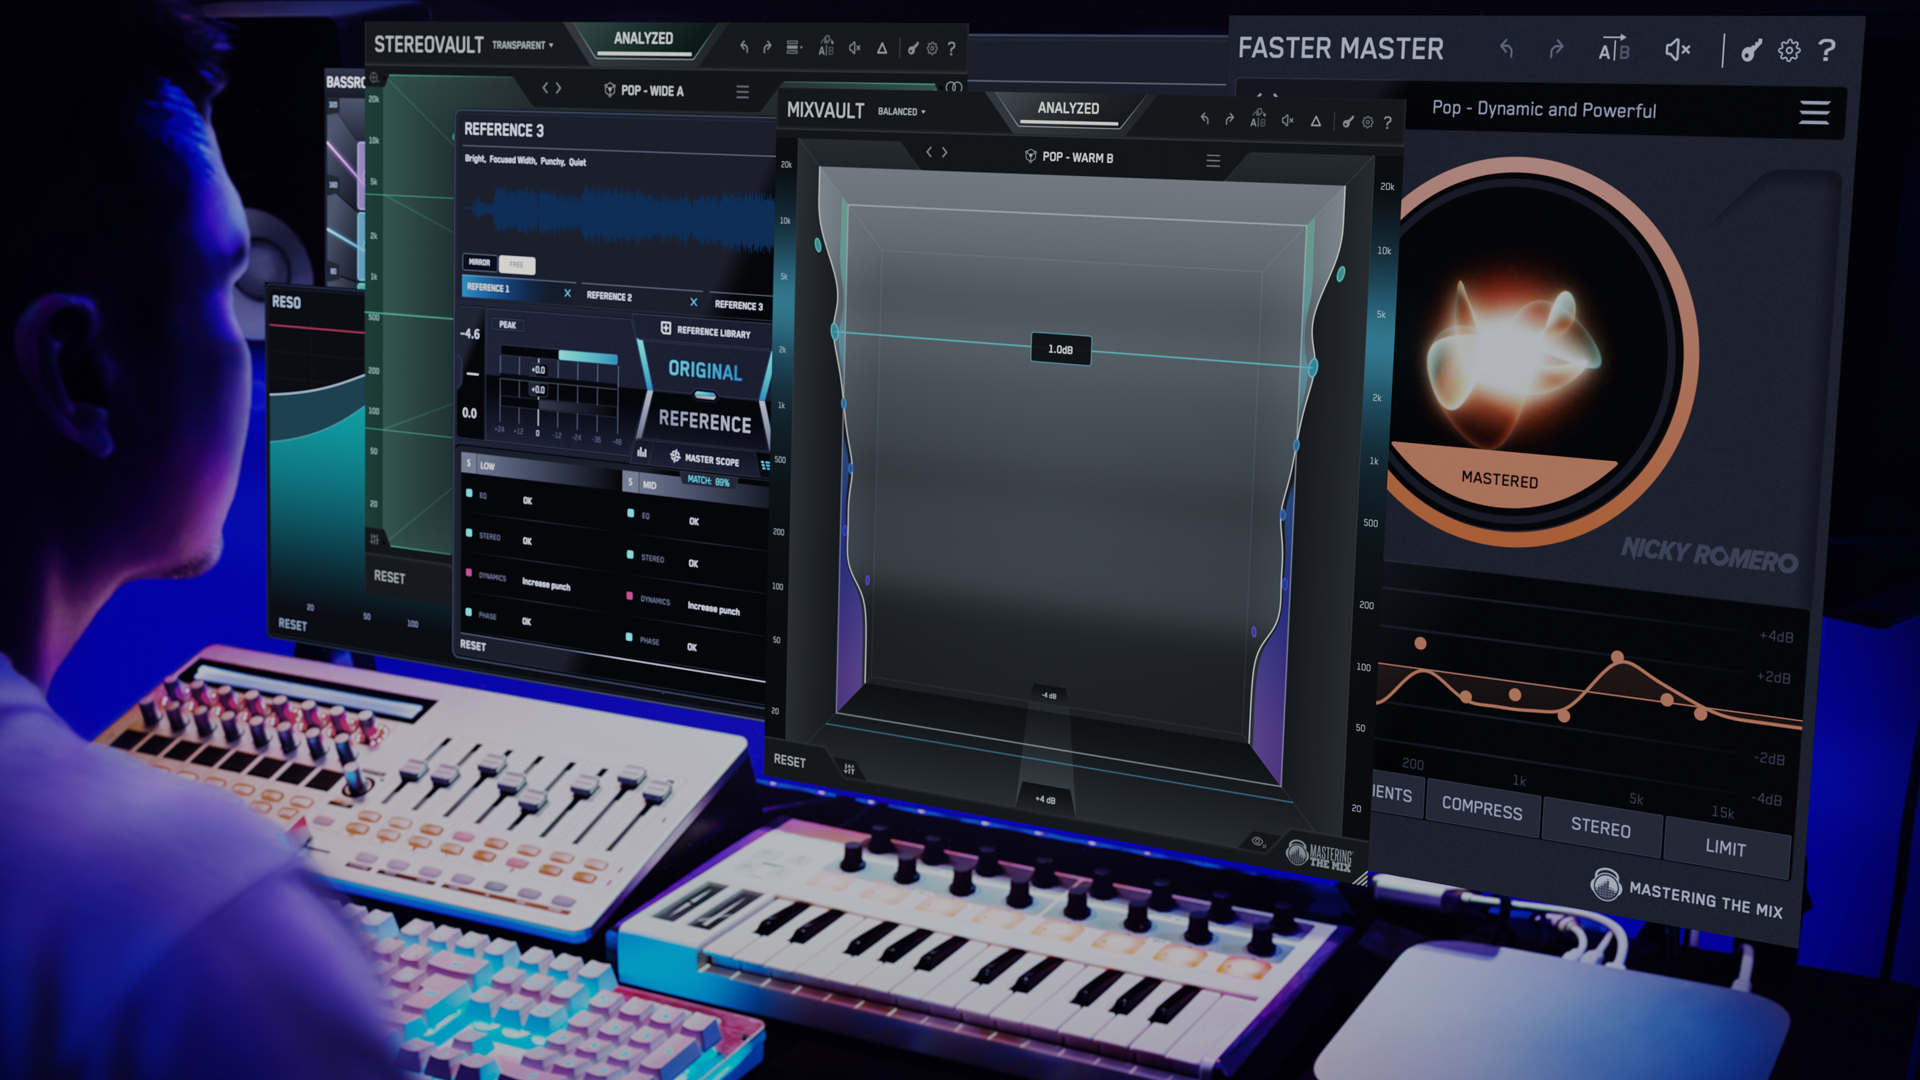Open FASTER MASTER hamburger preset menu
Screen dimensions: 1920x1080
[x=1814, y=112]
